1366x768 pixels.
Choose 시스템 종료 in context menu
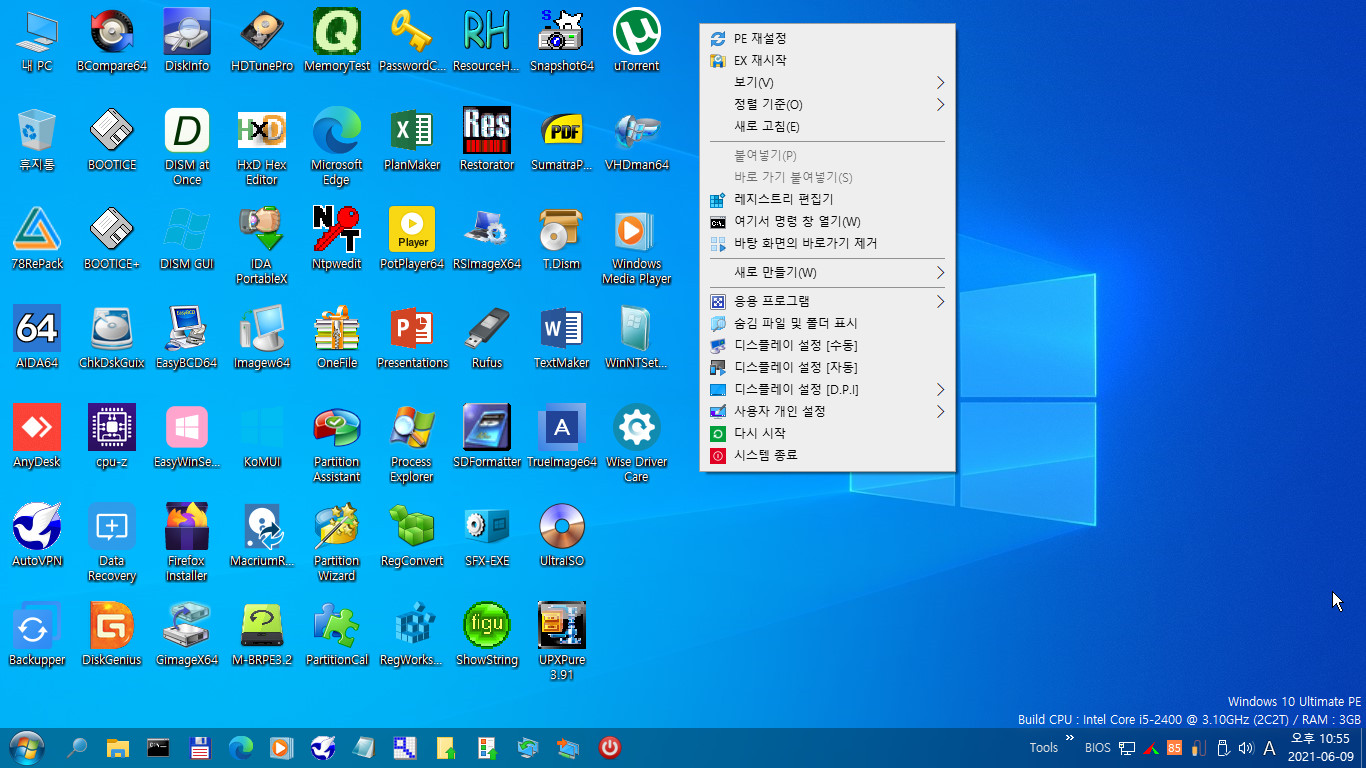[827, 455]
